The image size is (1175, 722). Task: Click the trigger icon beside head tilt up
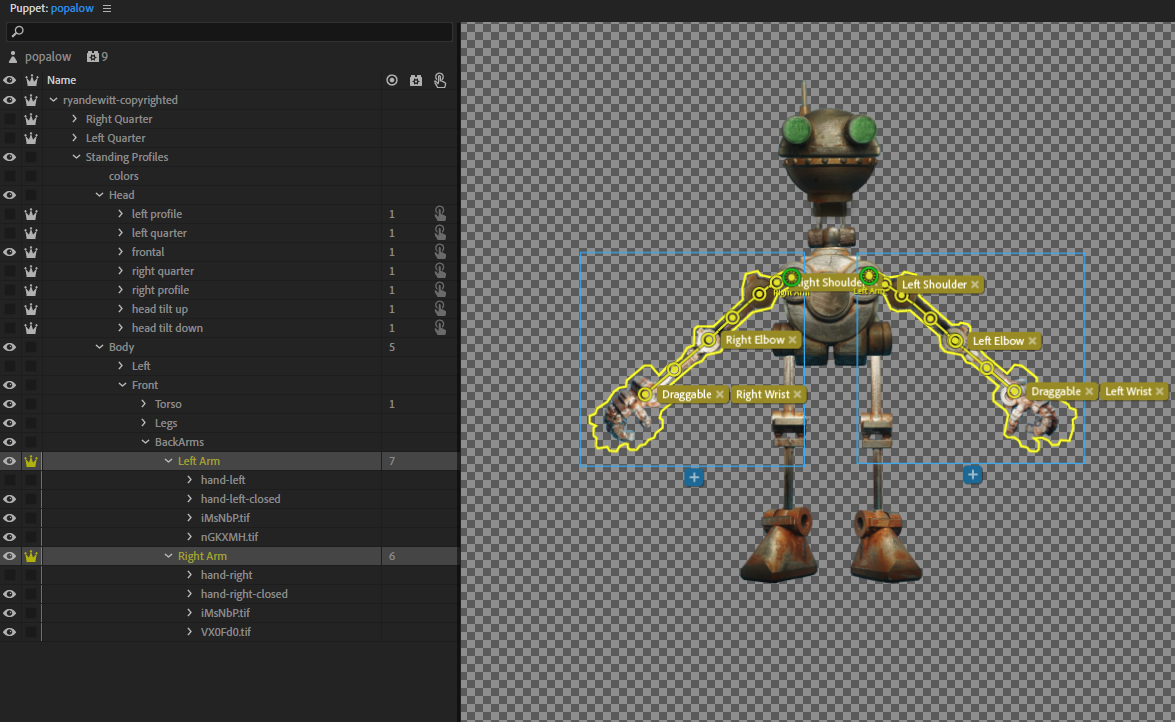pos(440,308)
